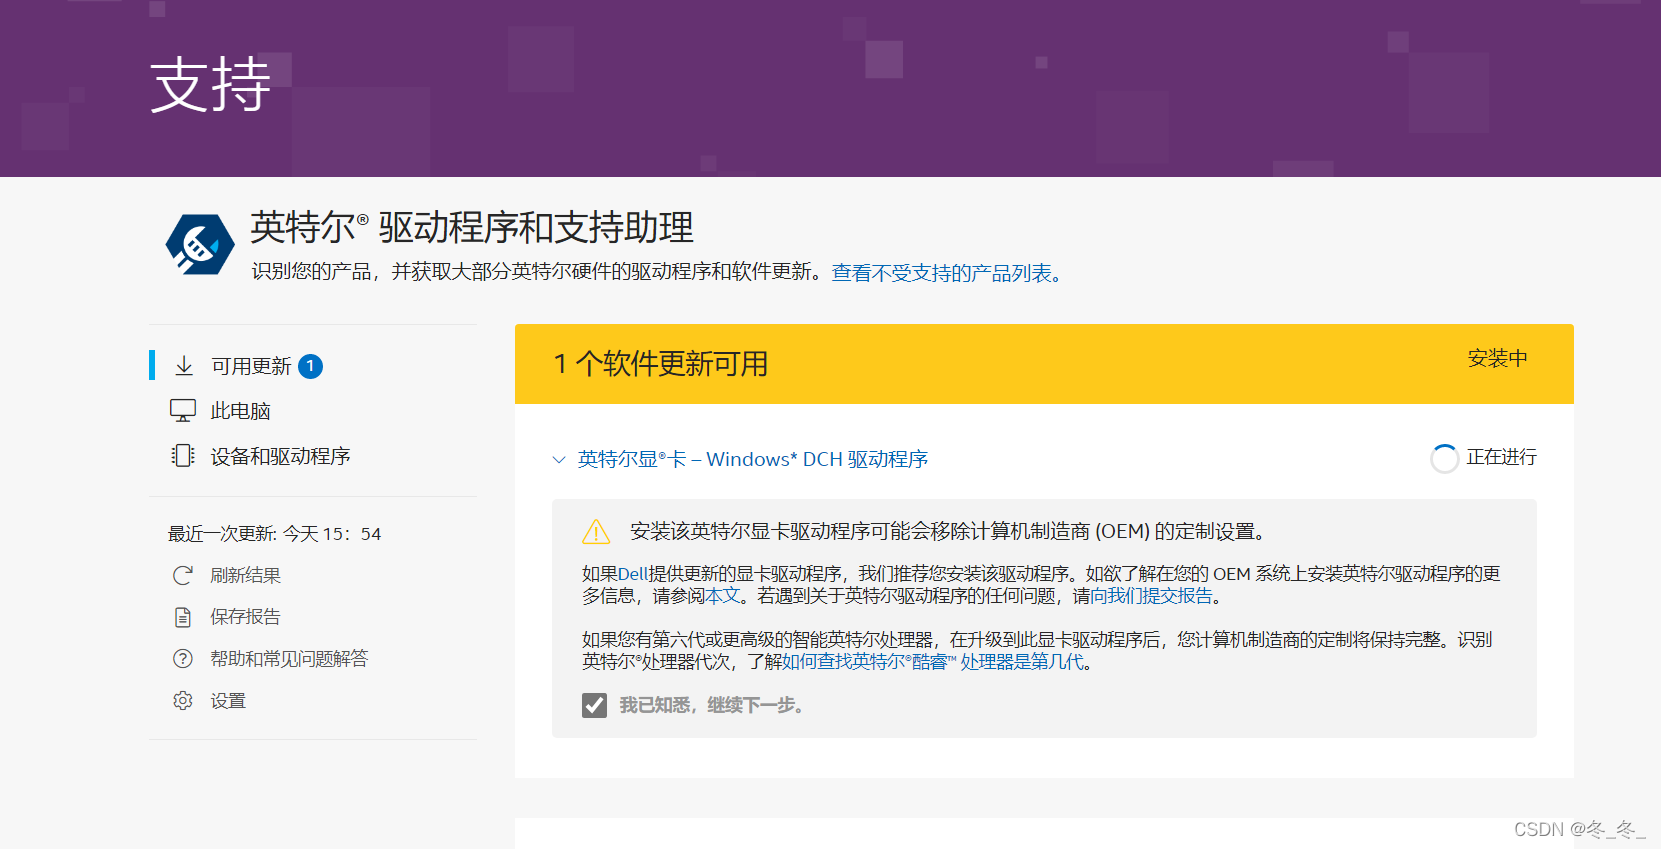The height and width of the screenshot is (849, 1661).
Task: Uncheck the 我已知悉，继续下一步 checkbox
Action: (594, 705)
